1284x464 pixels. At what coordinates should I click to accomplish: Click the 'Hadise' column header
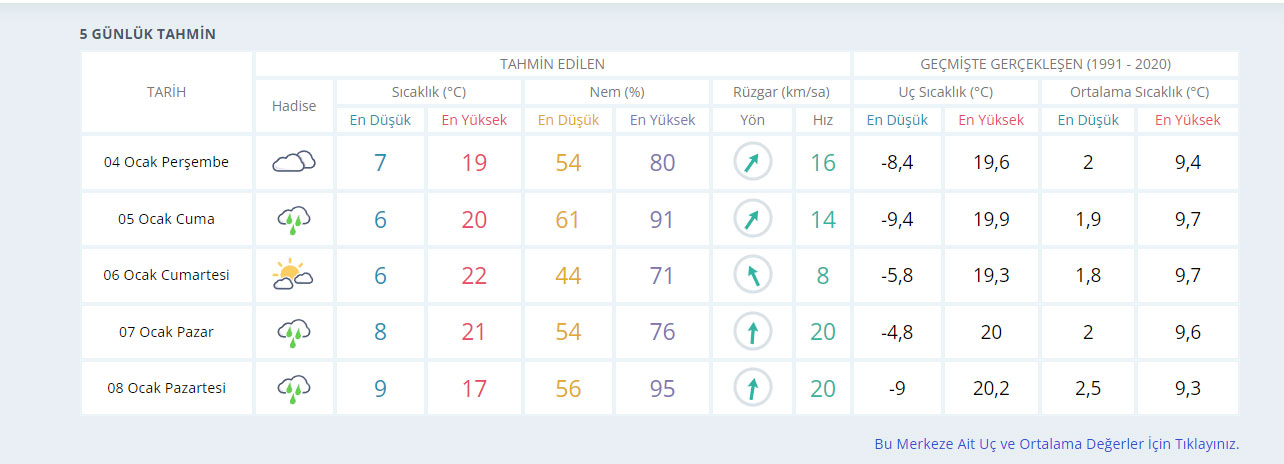[x=293, y=106]
